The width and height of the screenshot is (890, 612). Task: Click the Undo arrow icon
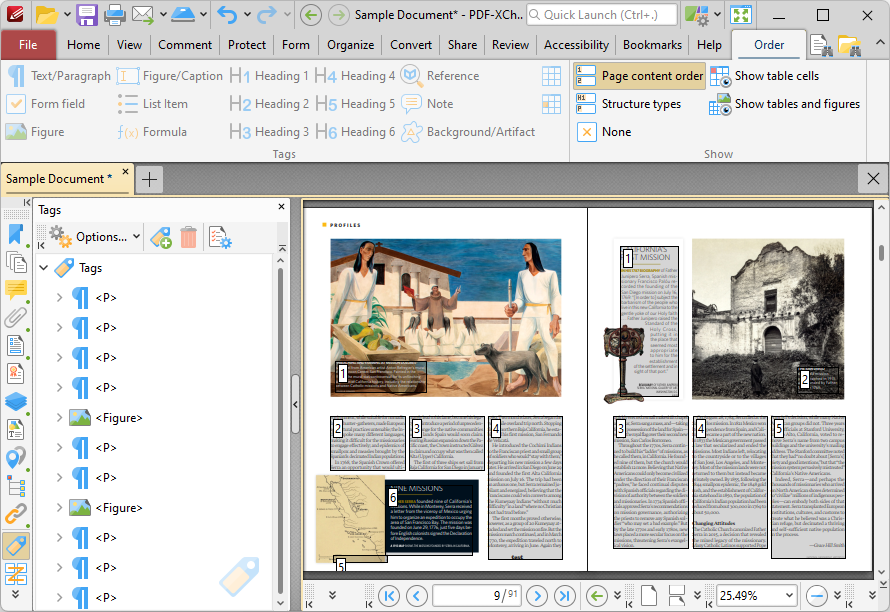228,15
